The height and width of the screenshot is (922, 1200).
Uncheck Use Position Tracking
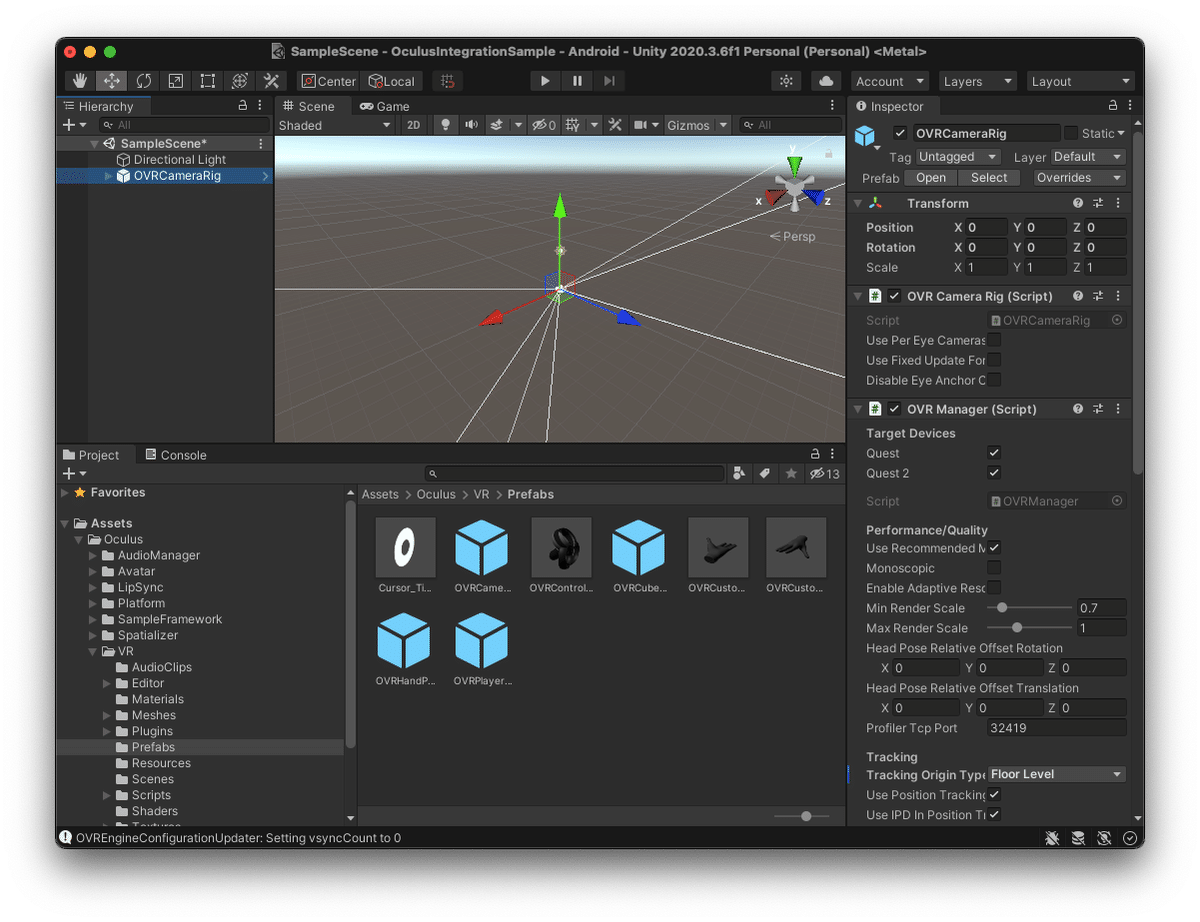click(994, 795)
